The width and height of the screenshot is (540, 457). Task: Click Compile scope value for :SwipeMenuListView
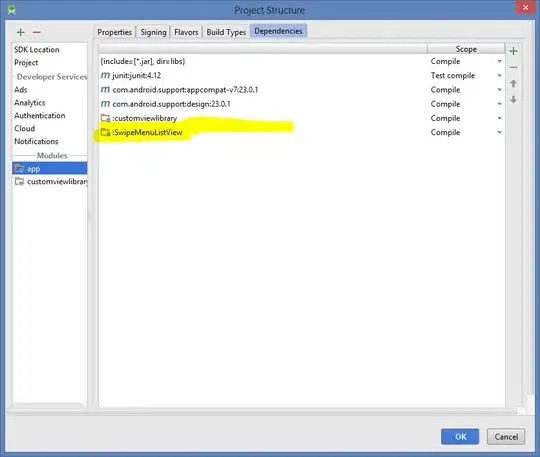coord(445,132)
